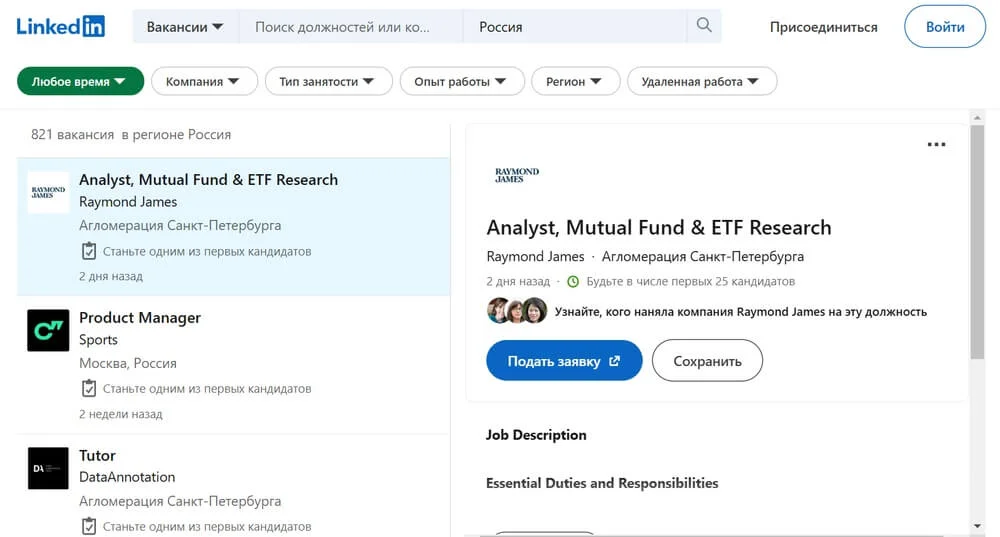Click the Подать заявку button

563,361
